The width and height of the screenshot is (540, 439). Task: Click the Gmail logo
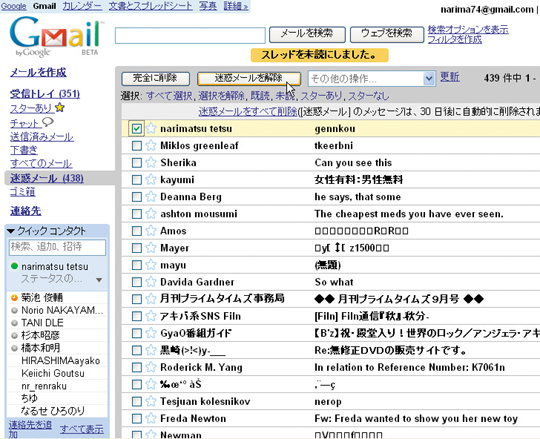56,36
